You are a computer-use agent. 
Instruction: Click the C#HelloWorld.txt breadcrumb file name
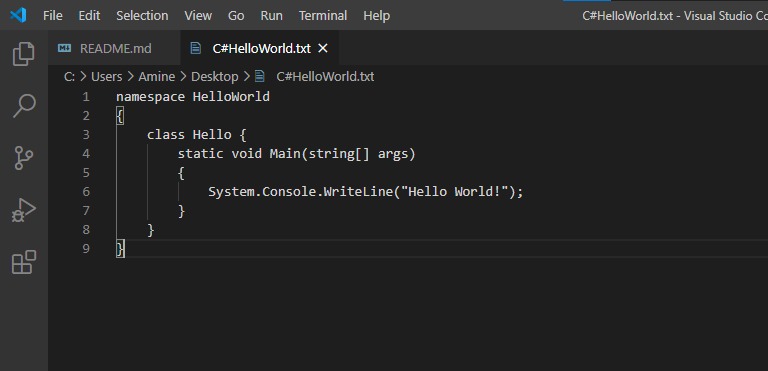325,76
